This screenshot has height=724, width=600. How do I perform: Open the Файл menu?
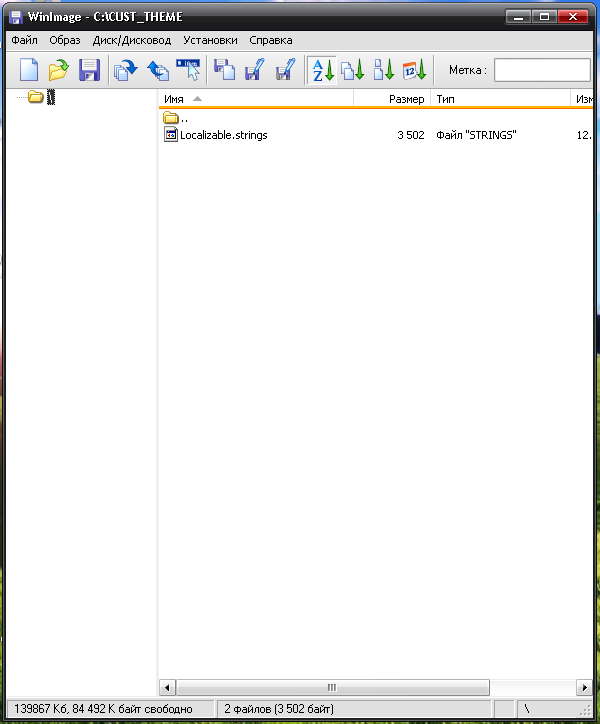(24, 40)
